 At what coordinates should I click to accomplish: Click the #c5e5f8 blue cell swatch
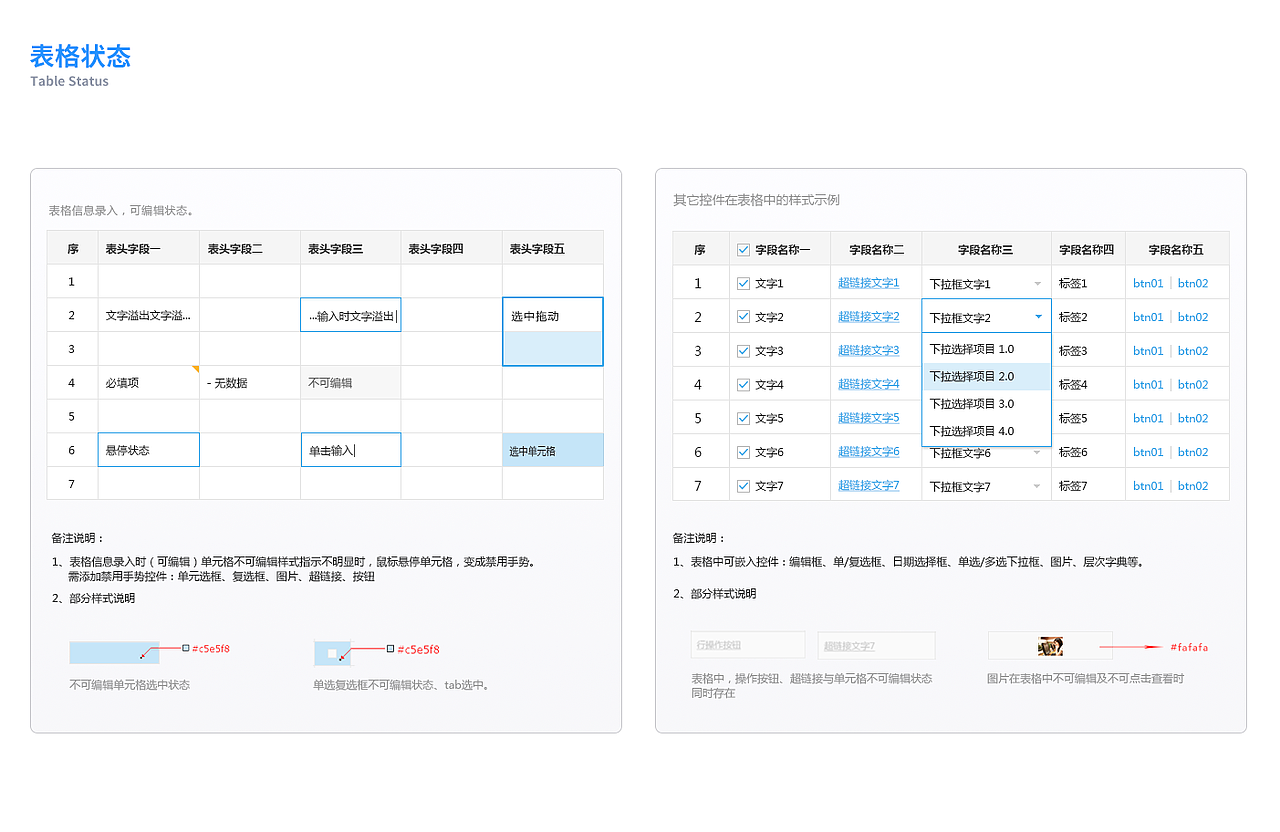(114, 653)
